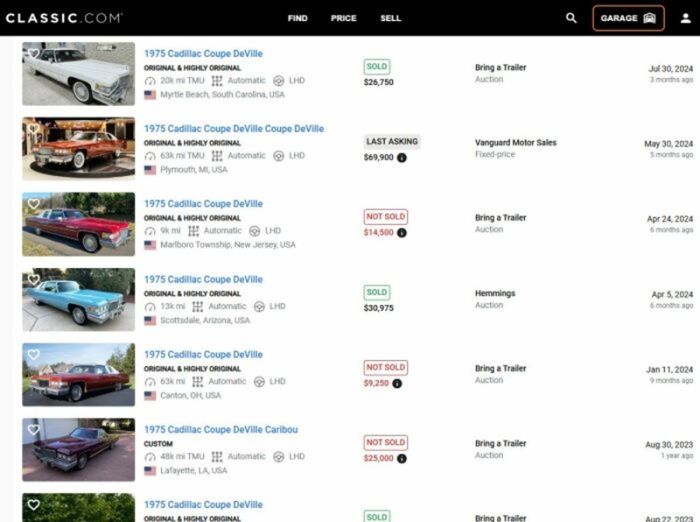Screen dimensions: 700x522
Task: Click the Plymouth showroom Cadillac thumbnail
Action: pyautogui.click(x=78, y=149)
